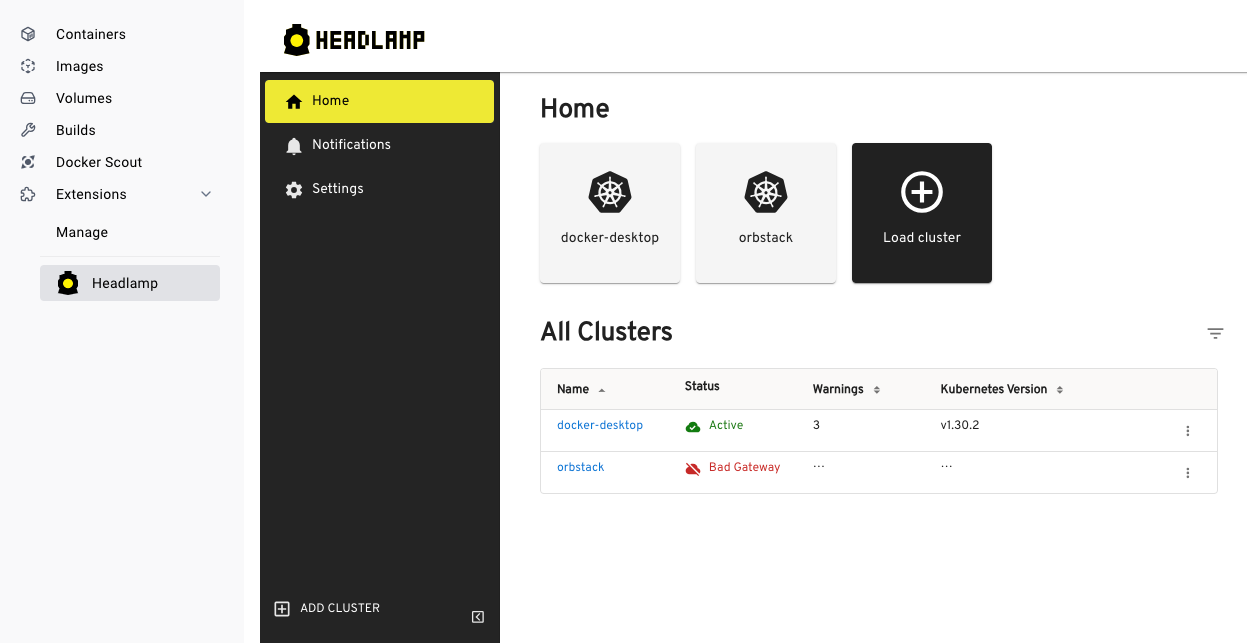Viewport: 1248px width, 644px height.
Task: Open the Volumes section
Action: pos(27,98)
